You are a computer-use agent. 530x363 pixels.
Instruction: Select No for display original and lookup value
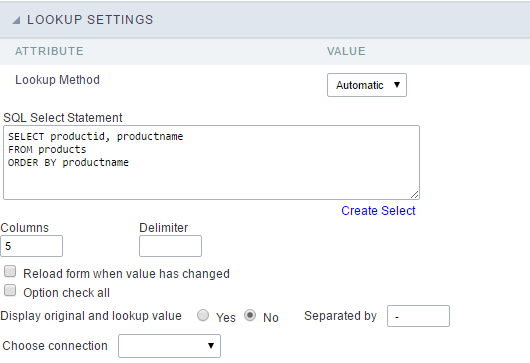click(250, 315)
